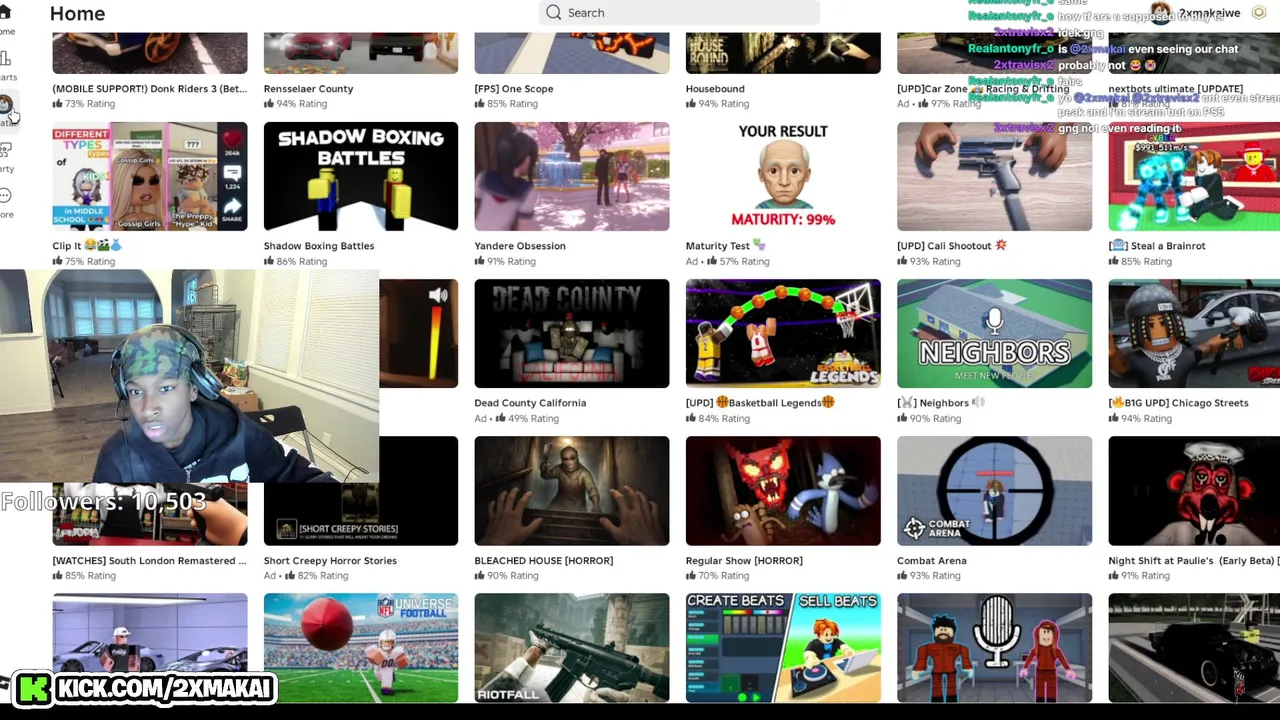Click the Short Creepy Horror Stories title

(330, 561)
